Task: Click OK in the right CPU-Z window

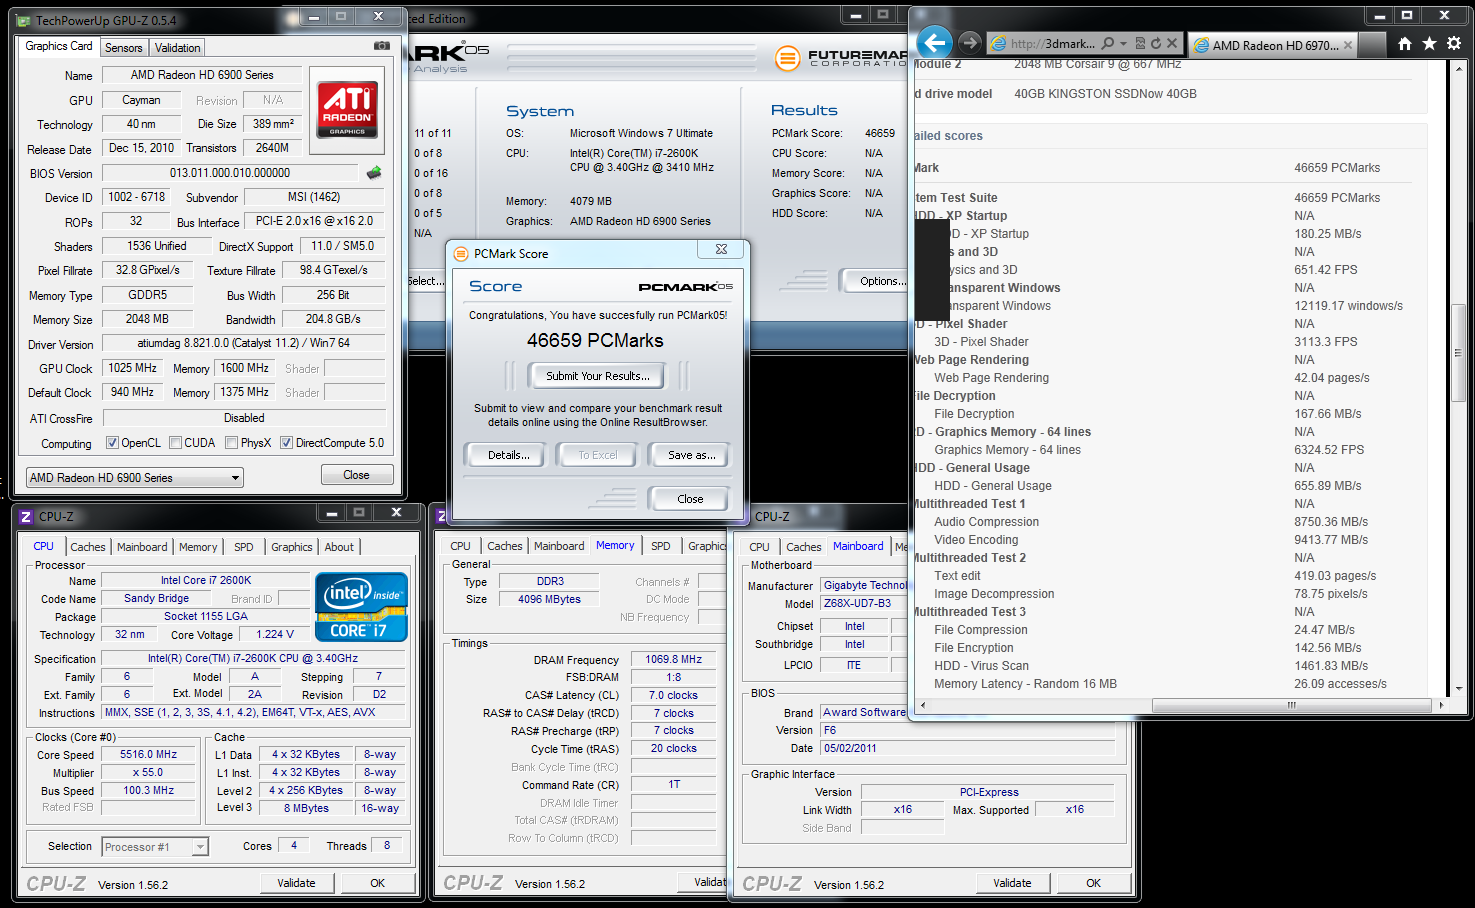Action: point(1093,883)
